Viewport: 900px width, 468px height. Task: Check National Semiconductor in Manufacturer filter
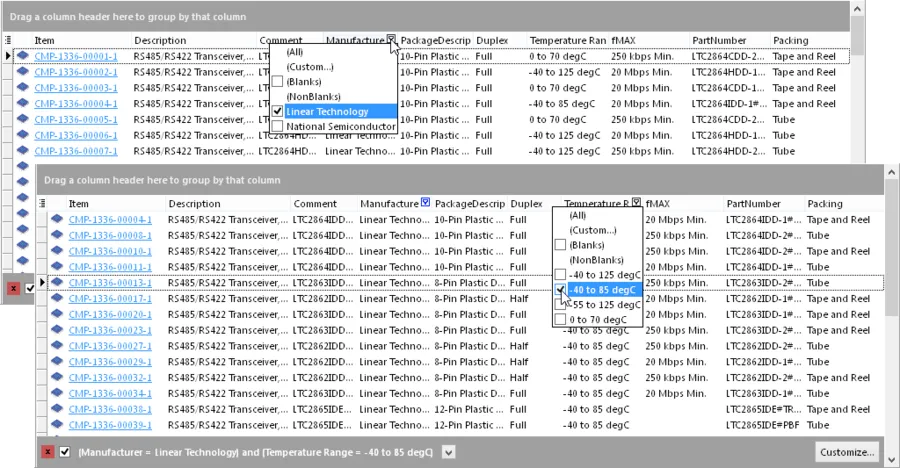[x=277, y=126]
